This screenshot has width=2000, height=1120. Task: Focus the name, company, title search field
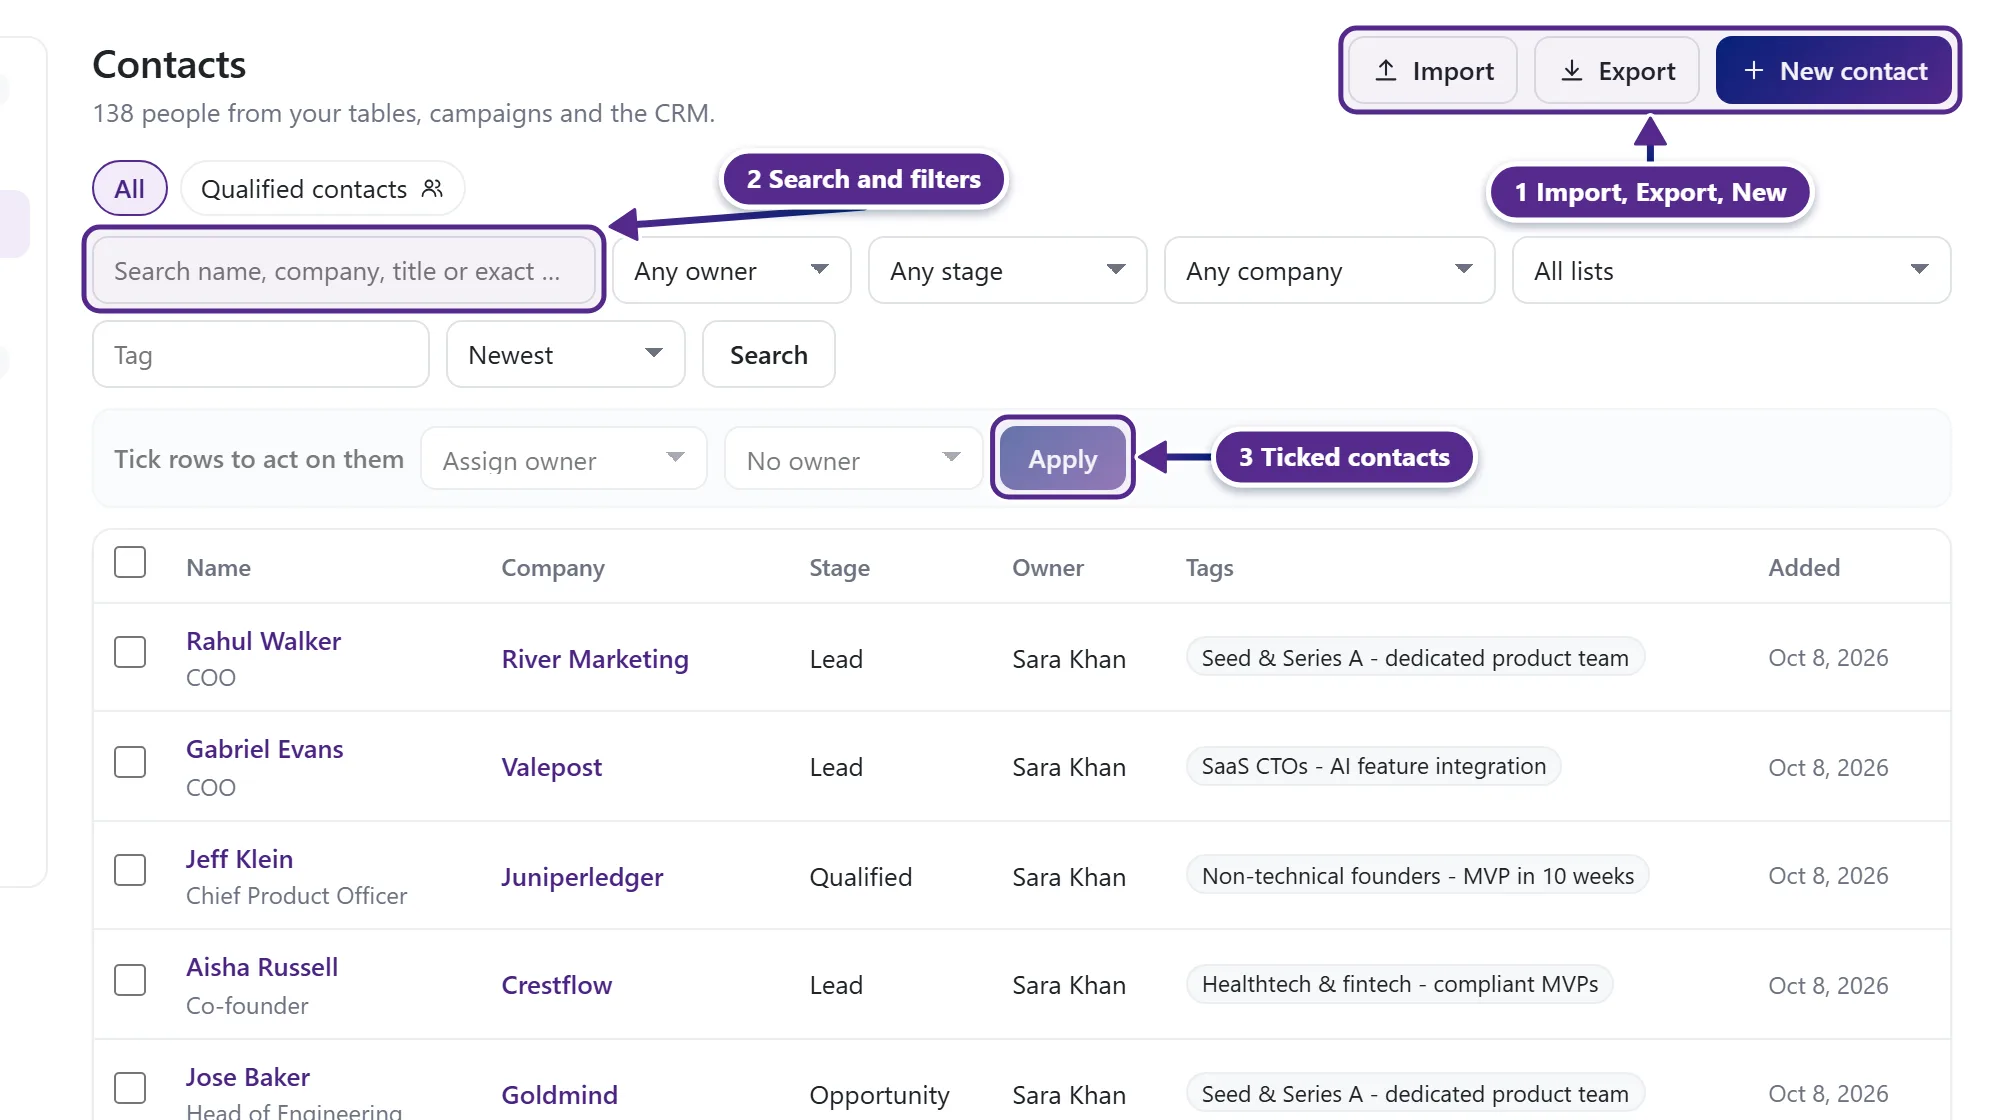click(x=343, y=270)
